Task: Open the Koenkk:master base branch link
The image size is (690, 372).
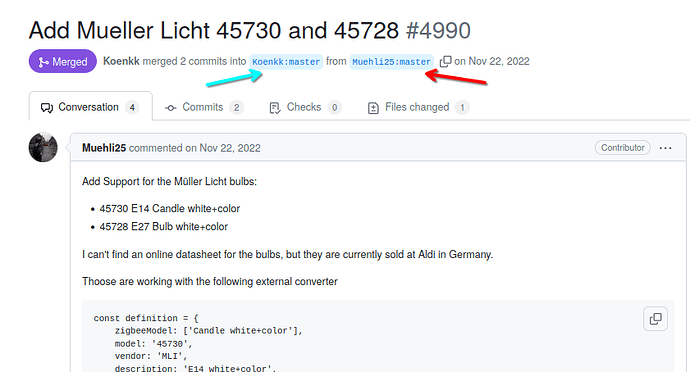Action: pyautogui.click(x=286, y=62)
